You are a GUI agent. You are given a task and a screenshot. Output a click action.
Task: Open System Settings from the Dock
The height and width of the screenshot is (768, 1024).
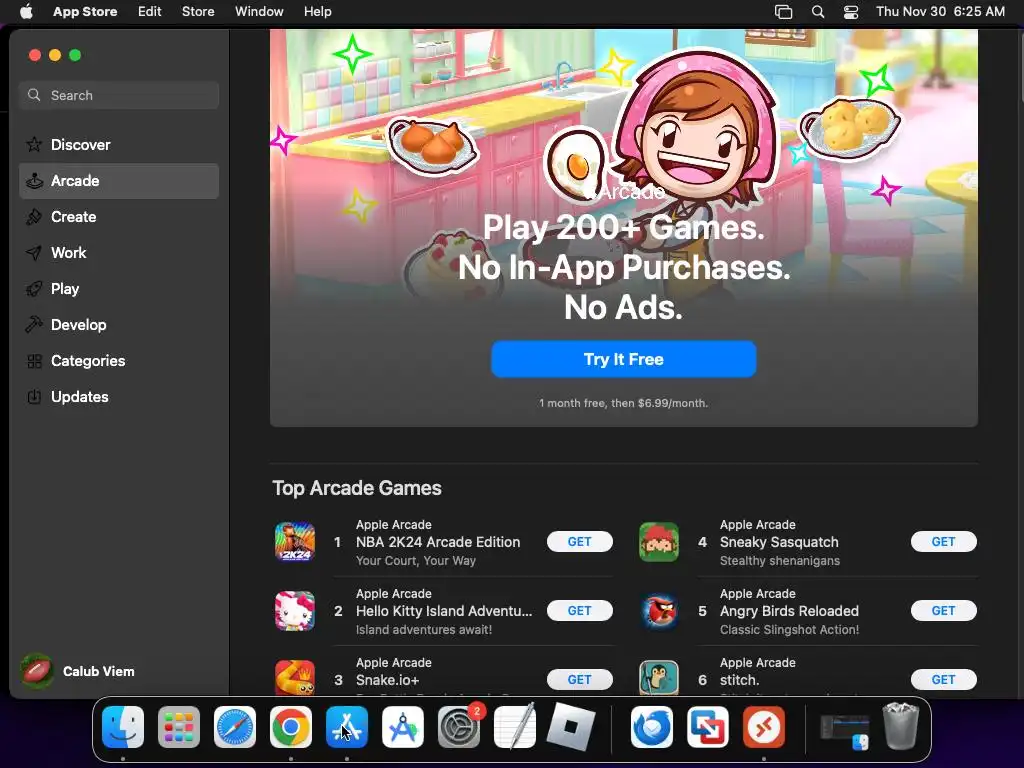click(x=459, y=727)
